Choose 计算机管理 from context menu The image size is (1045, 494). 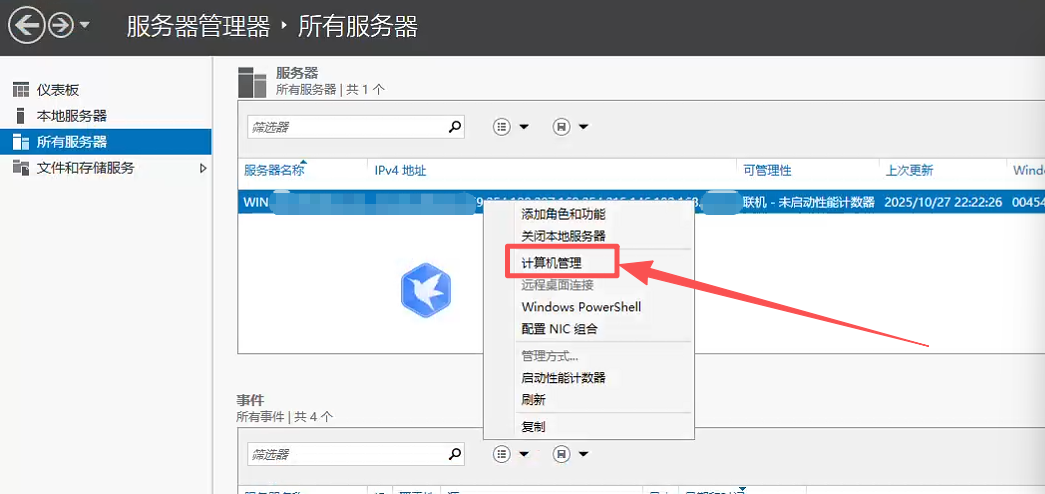[x=551, y=263]
